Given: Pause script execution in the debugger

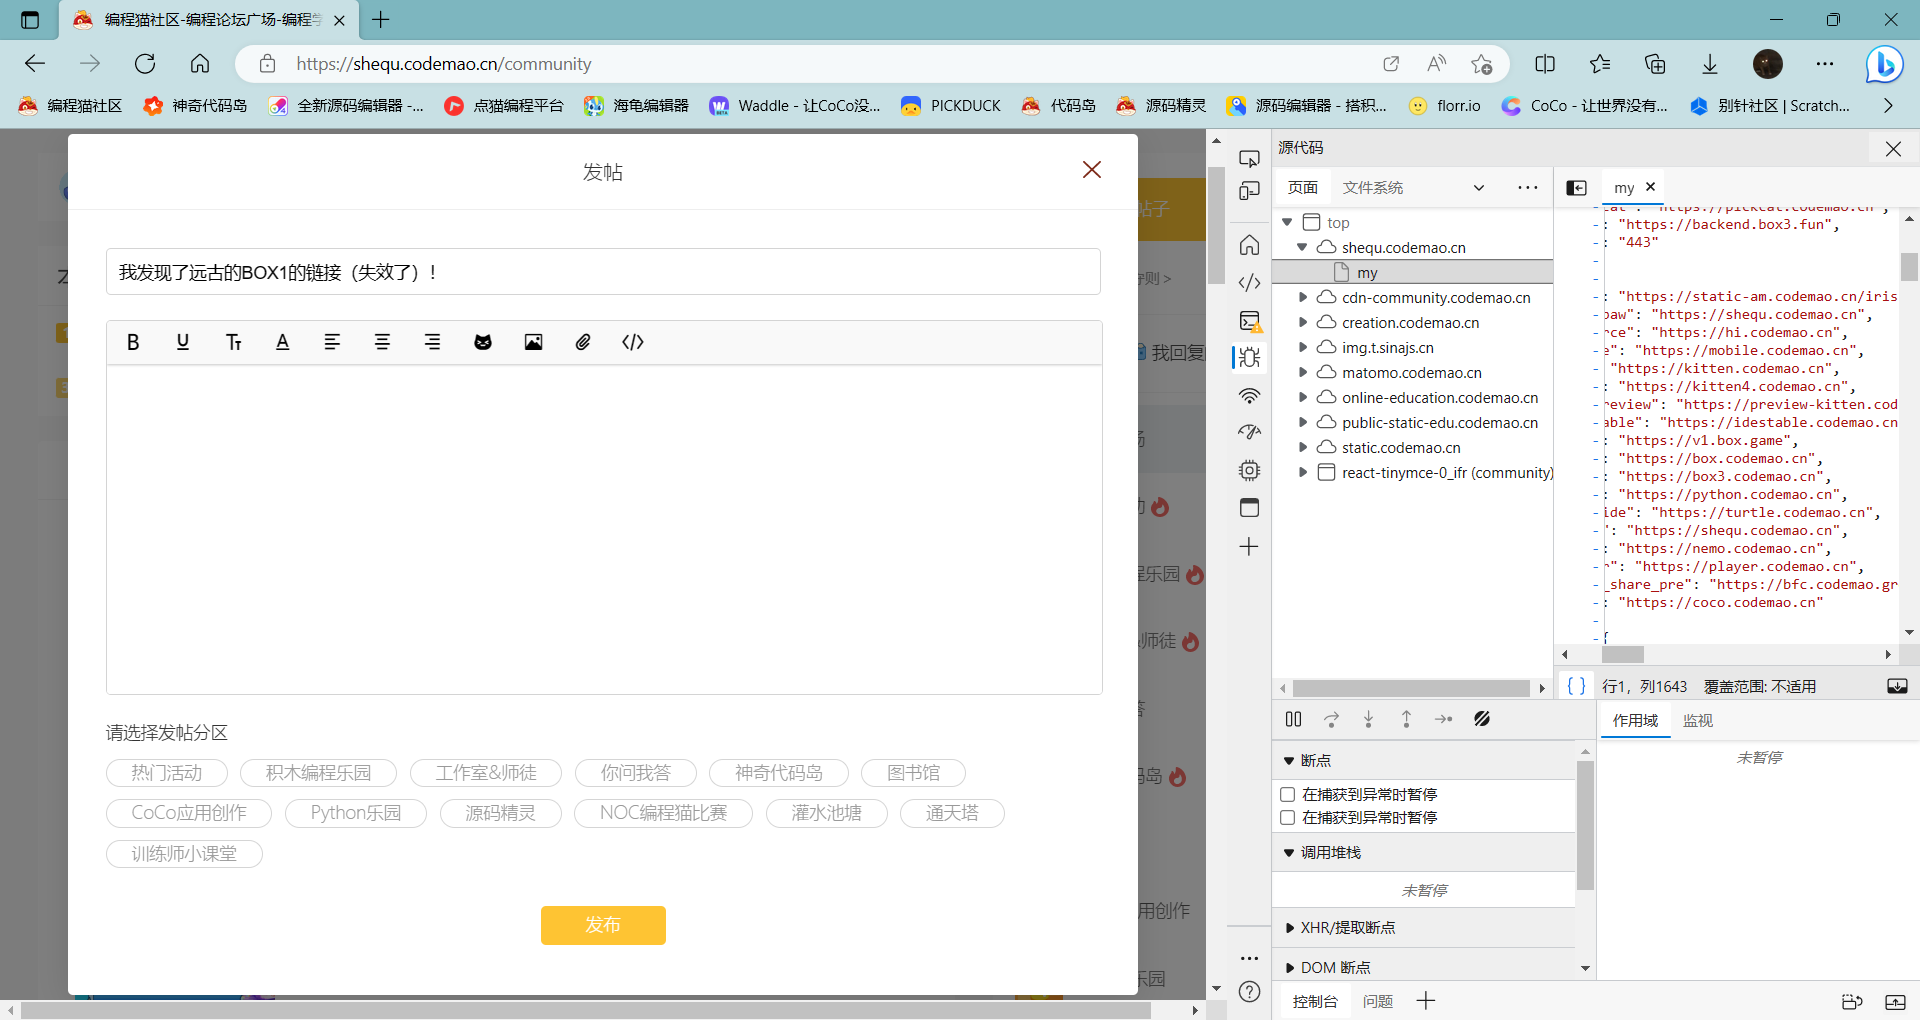Looking at the screenshot, I should (1293, 719).
